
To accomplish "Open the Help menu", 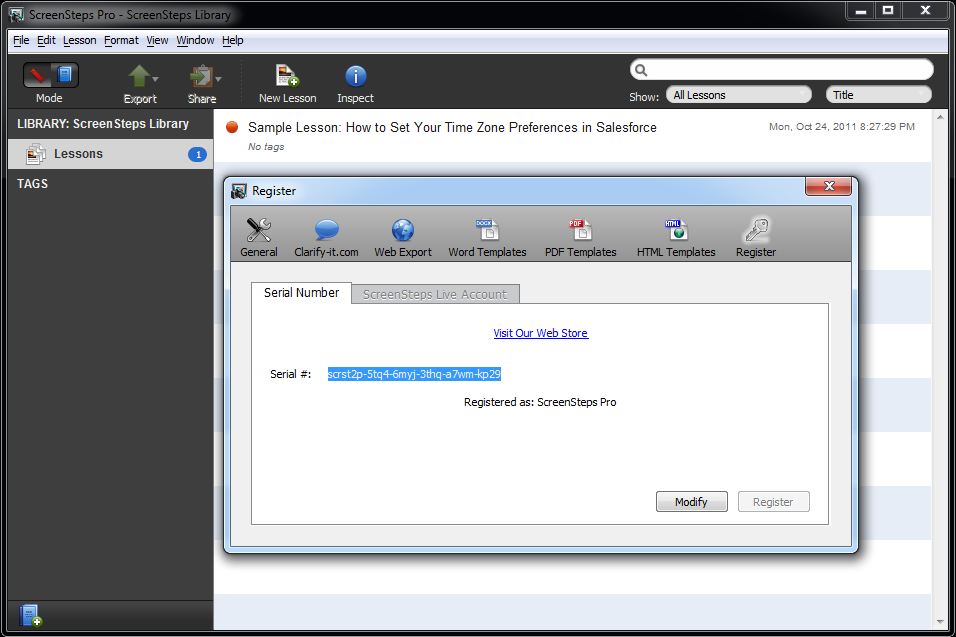I will click(232, 40).
